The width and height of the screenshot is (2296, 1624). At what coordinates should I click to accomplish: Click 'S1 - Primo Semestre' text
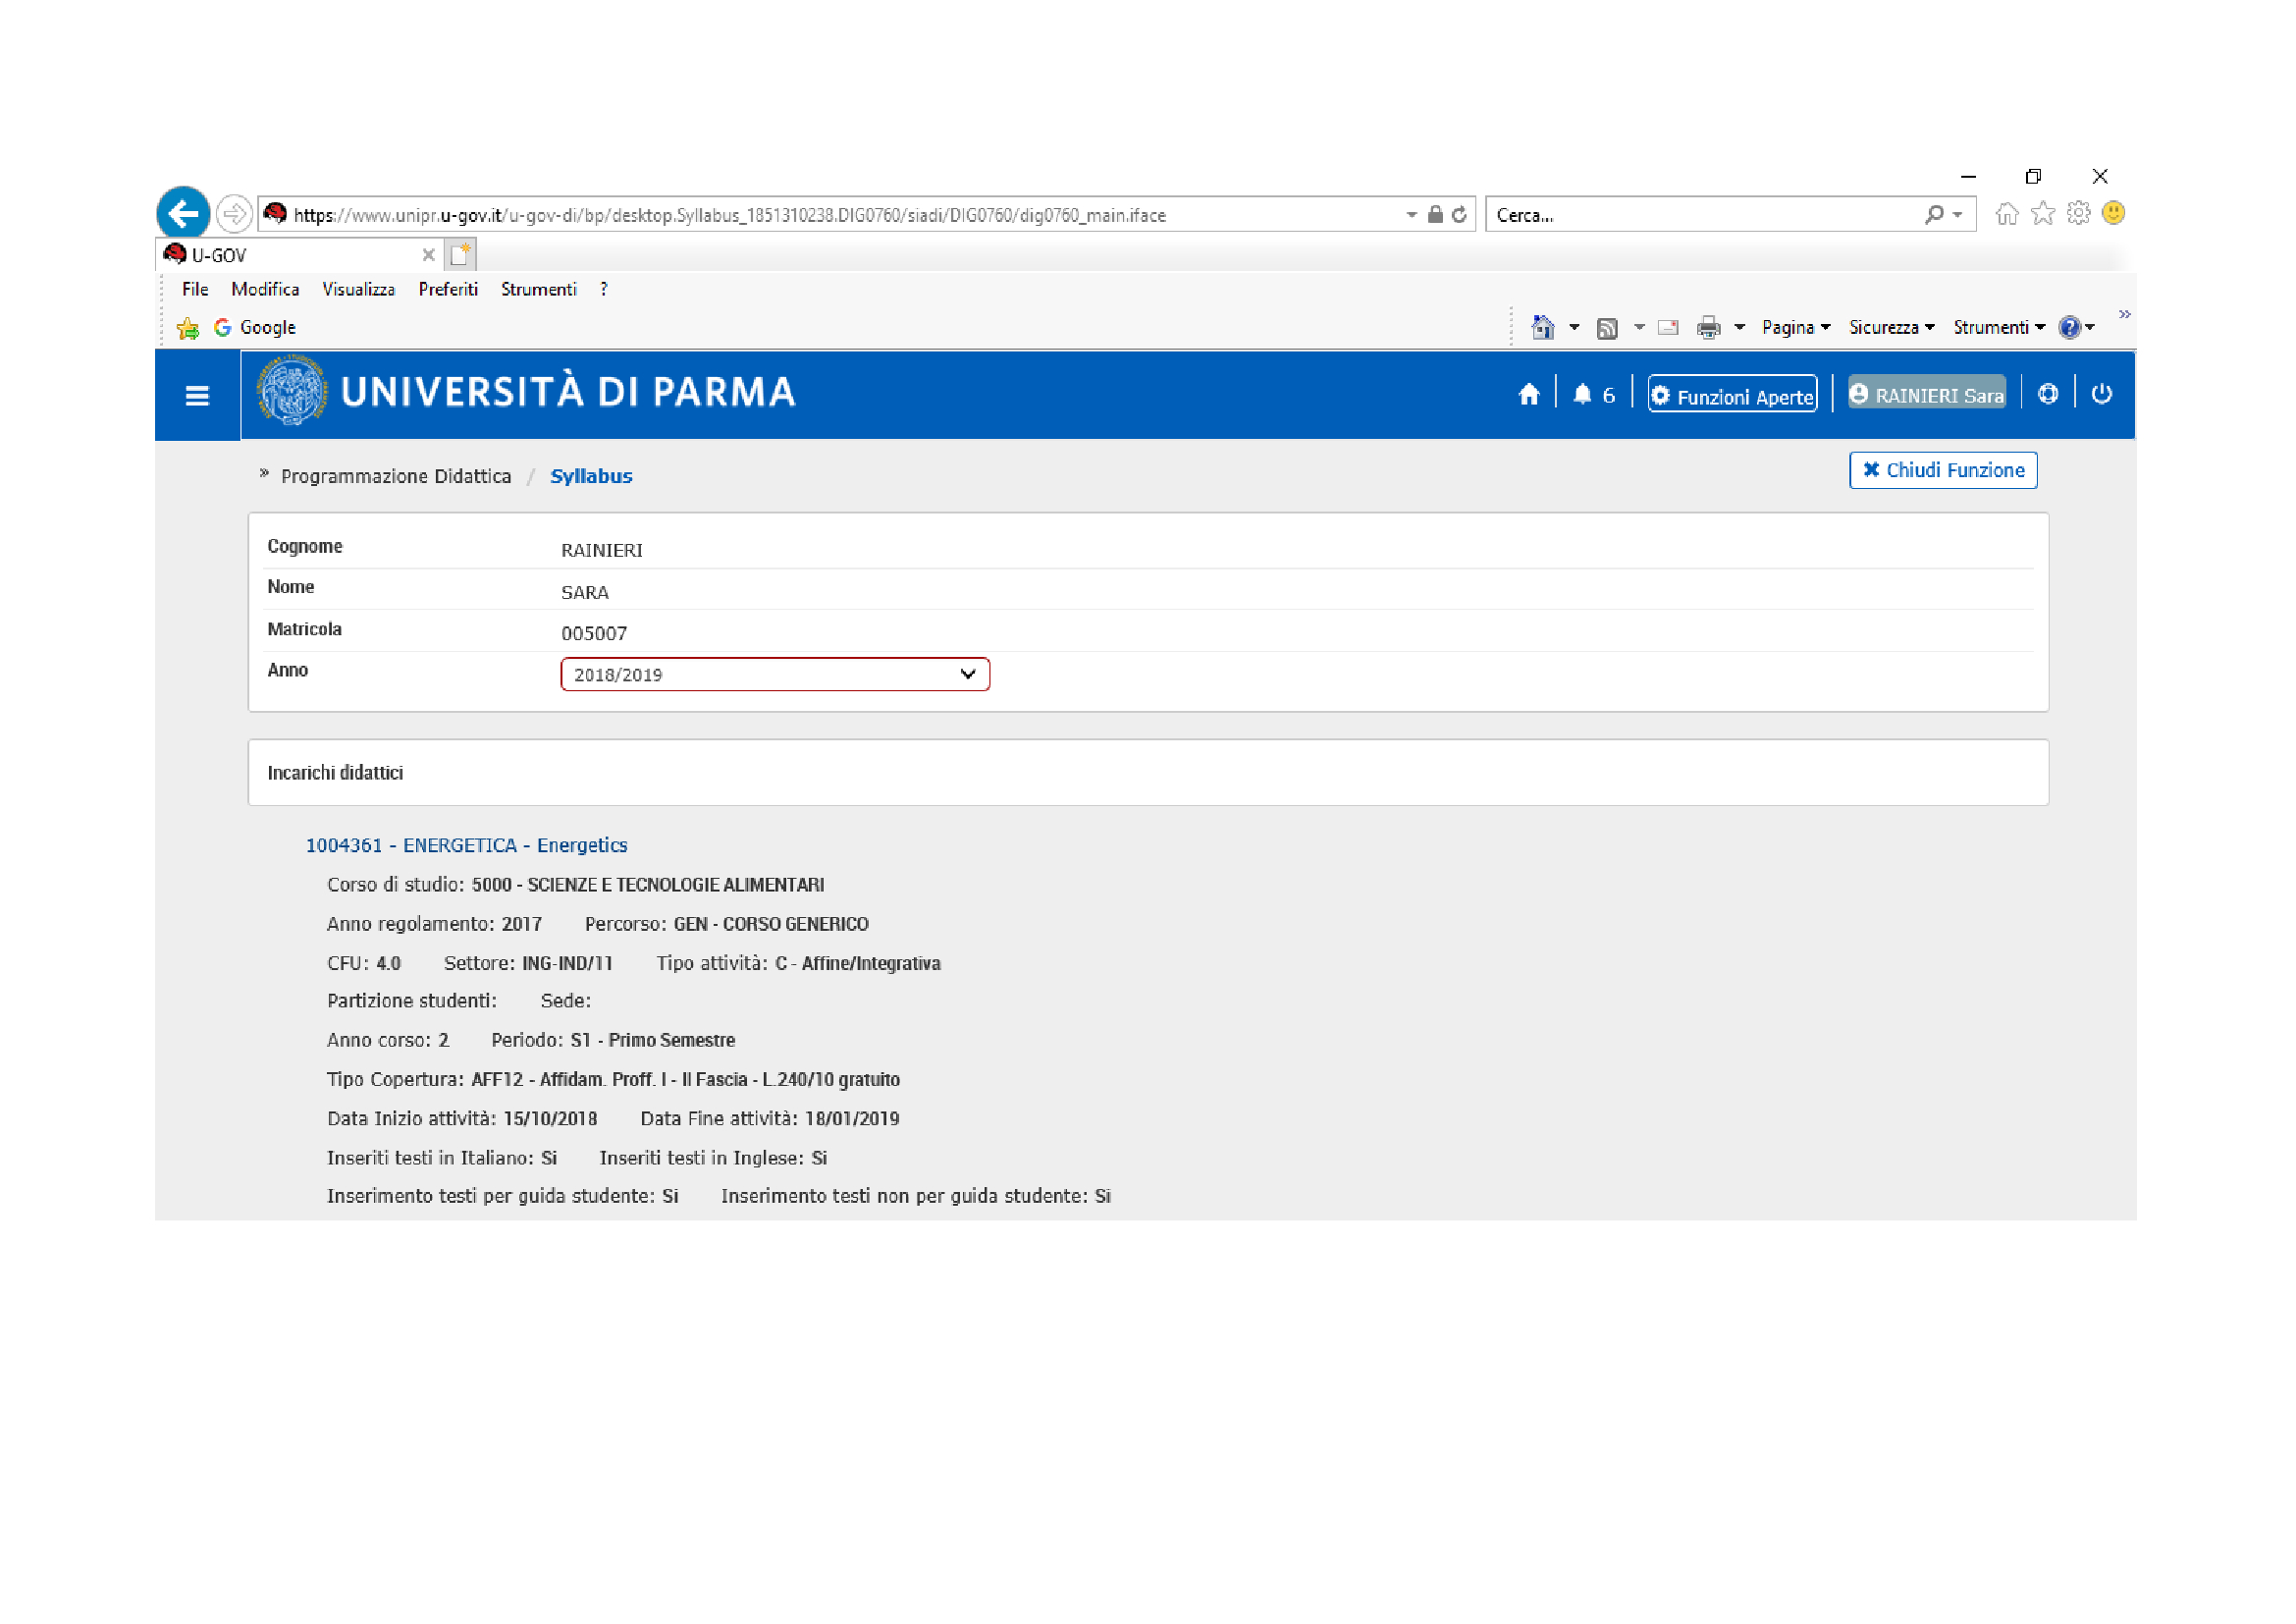tap(653, 1040)
